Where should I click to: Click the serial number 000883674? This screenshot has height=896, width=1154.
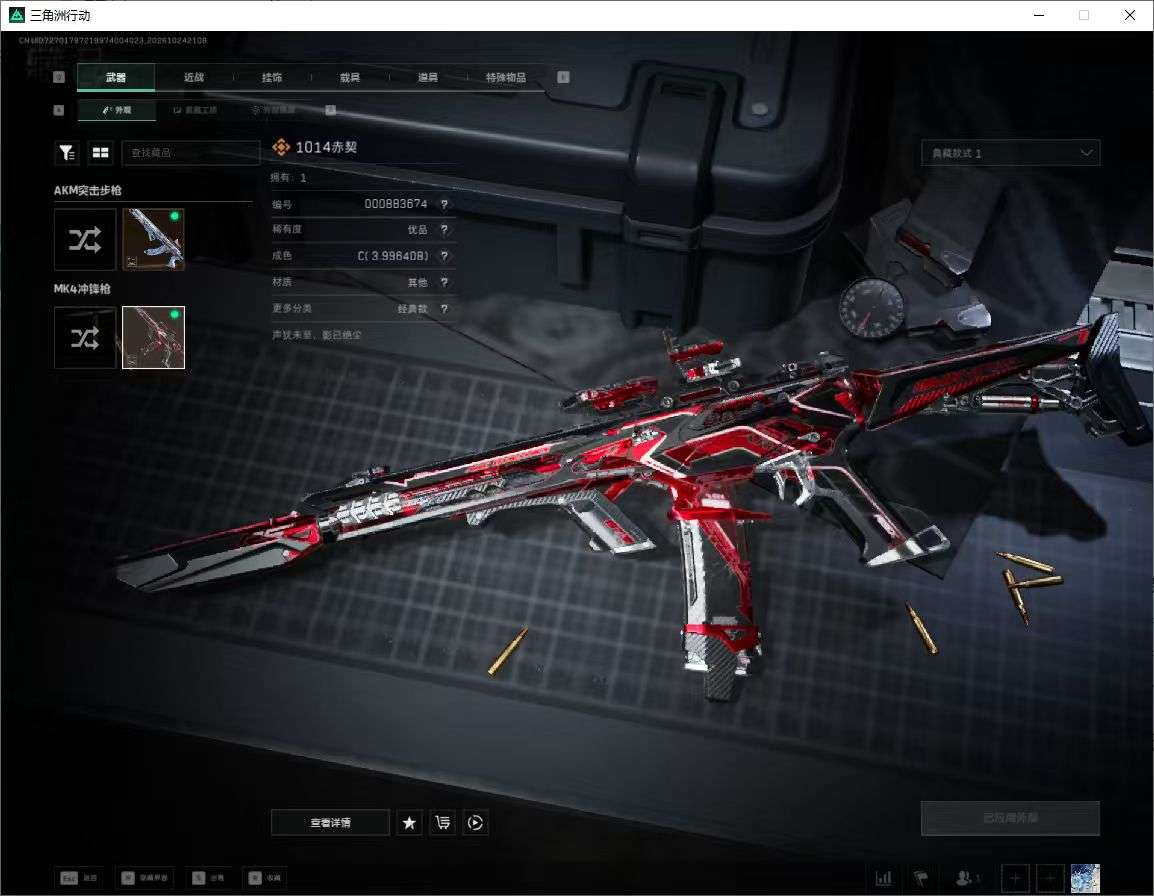pos(396,204)
